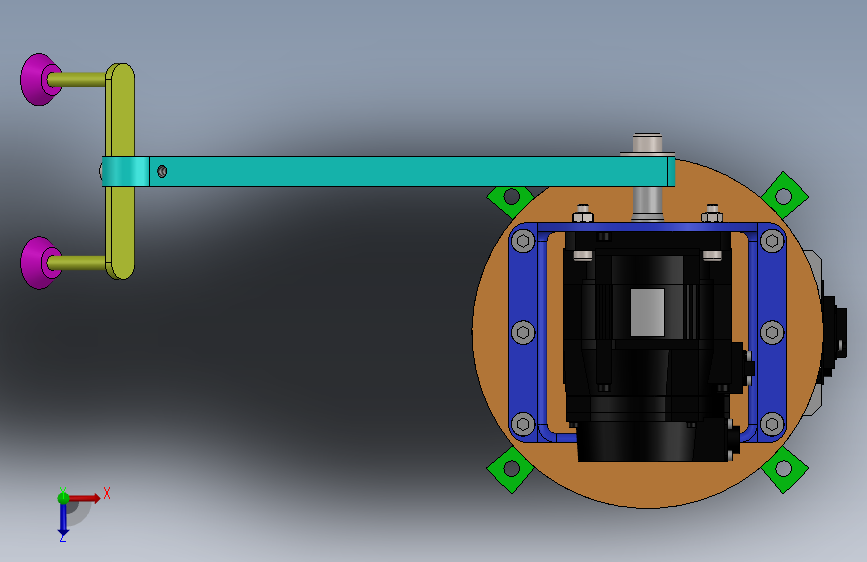Click the bottom-right hex bolt on blue frame
Viewport: 867px width, 562px height.
(772, 424)
